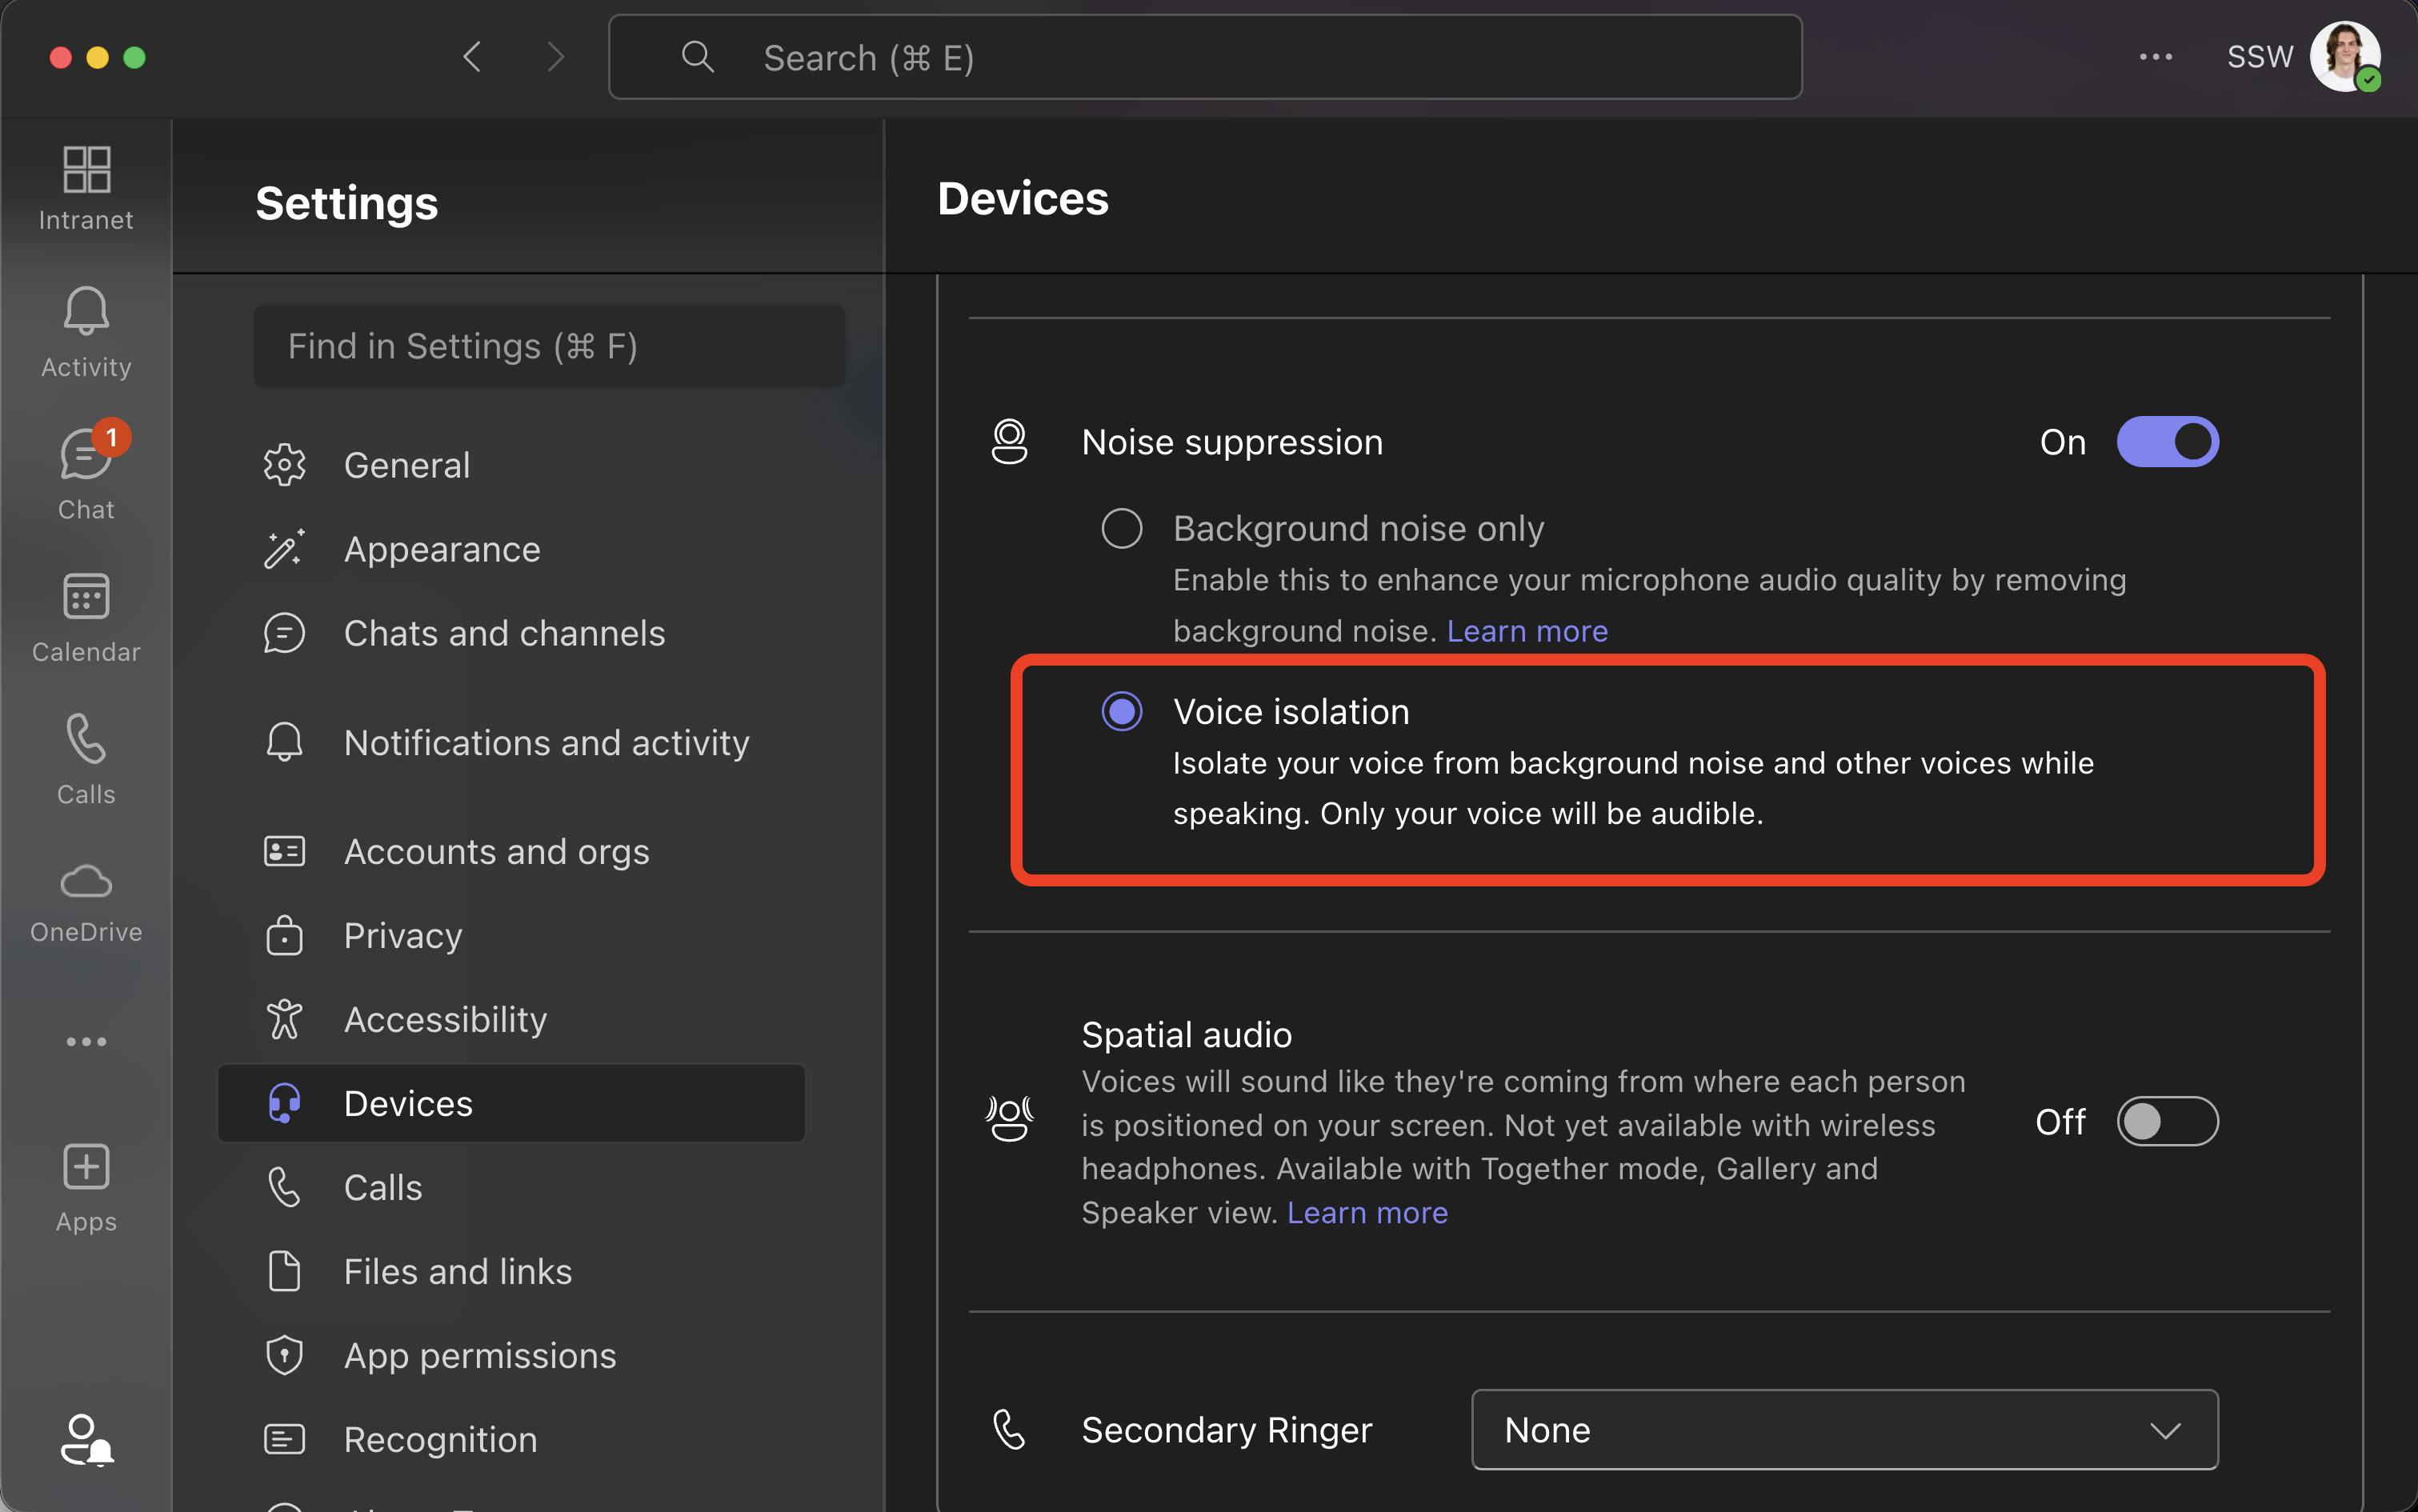Click the Find in Settings field

point(549,346)
